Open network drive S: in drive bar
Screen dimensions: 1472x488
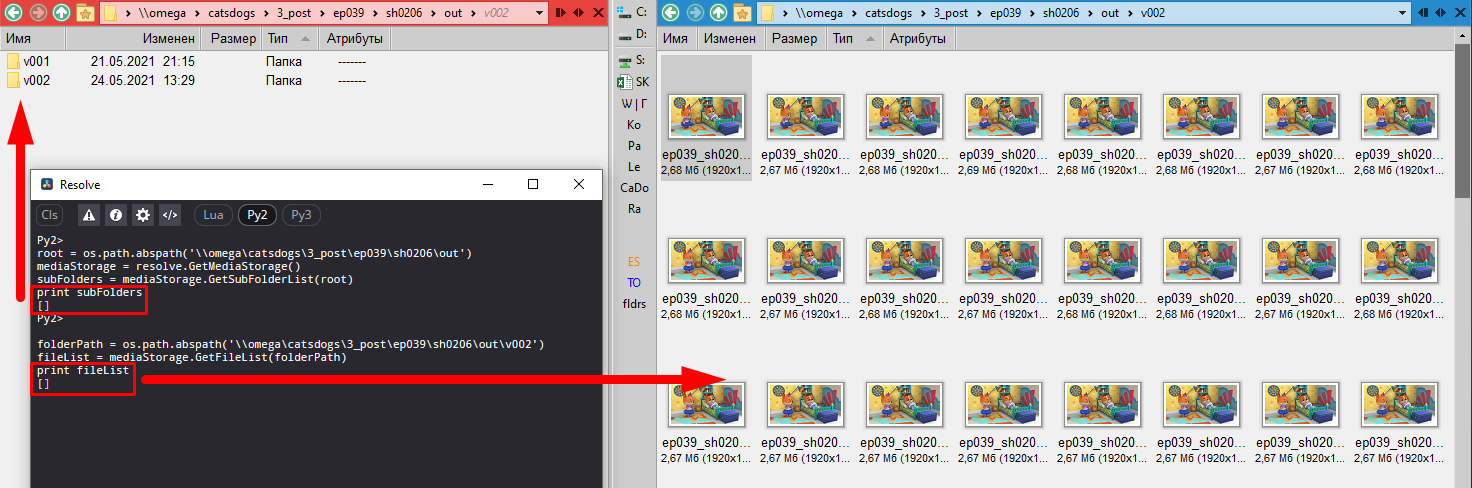pos(632,60)
